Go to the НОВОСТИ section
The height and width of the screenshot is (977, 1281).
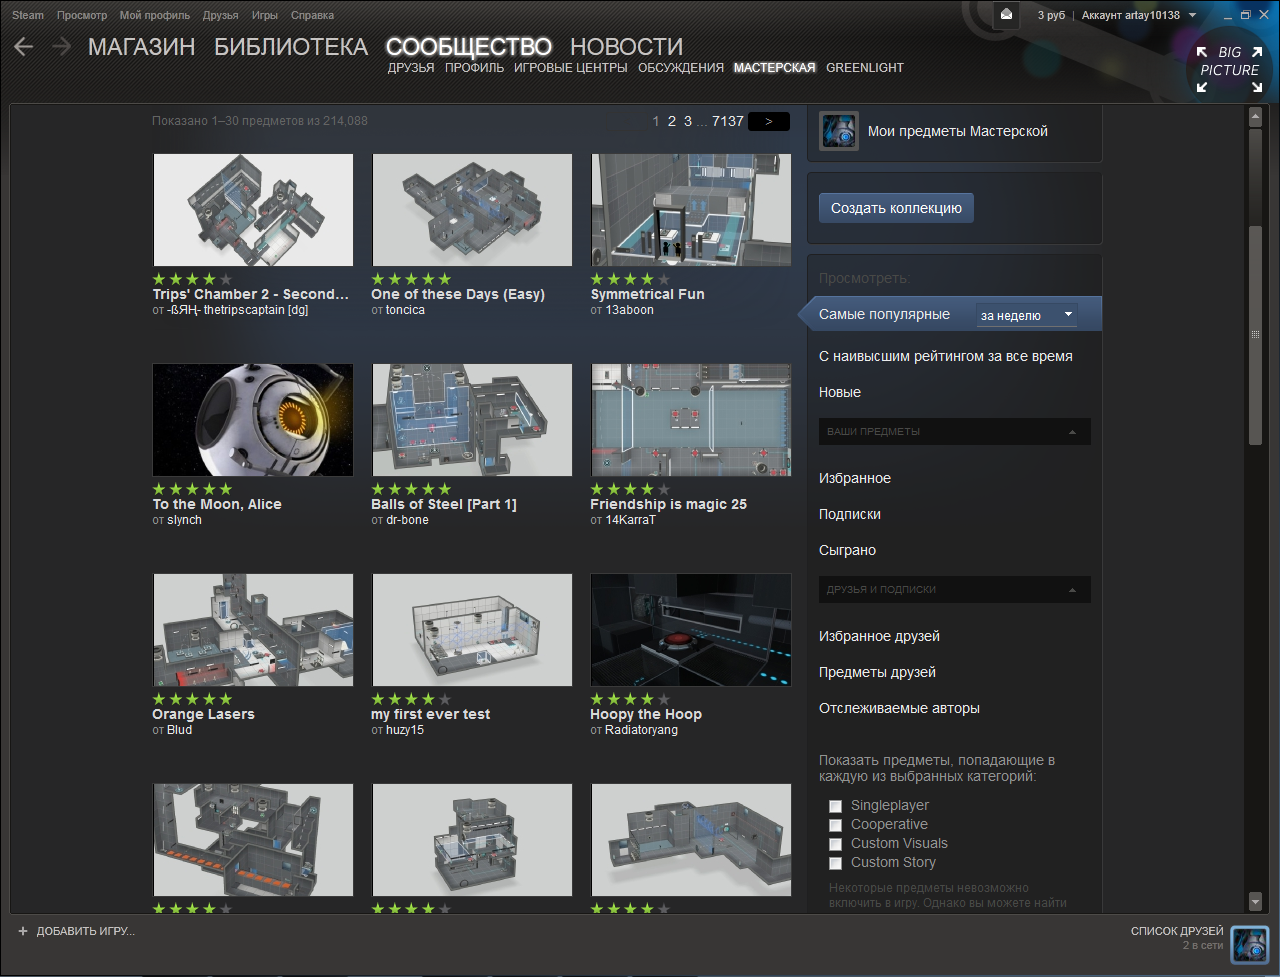click(x=626, y=47)
